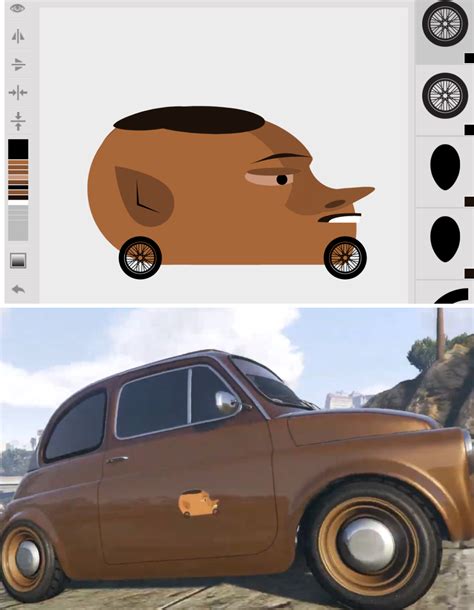Image resolution: width=474 pixels, height=610 pixels.
Task: Pick the large black palette swatch
Action: (x=18, y=149)
